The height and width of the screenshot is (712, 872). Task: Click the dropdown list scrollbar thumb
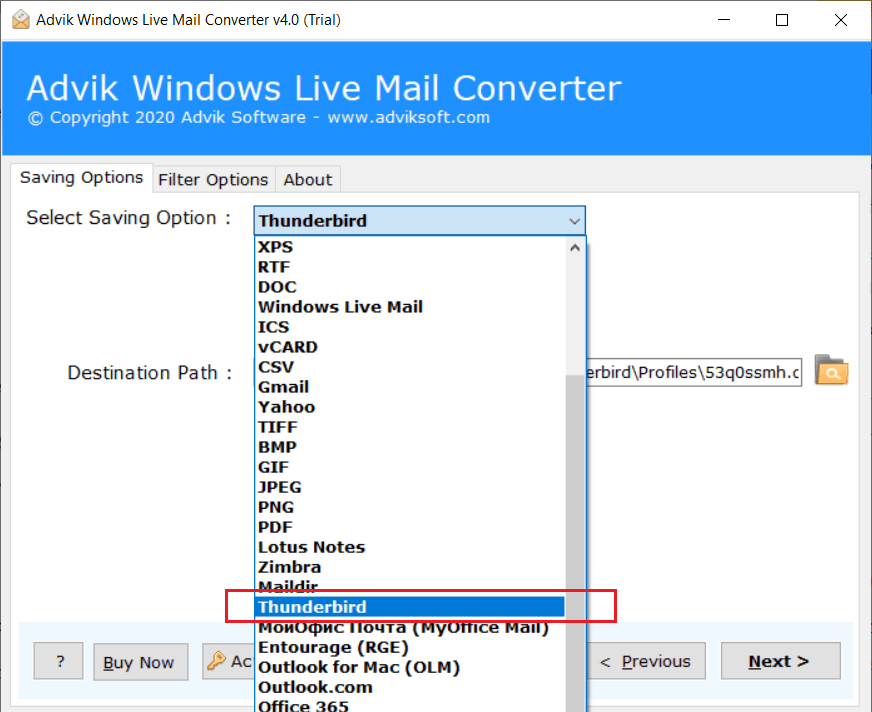click(x=575, y=542)
